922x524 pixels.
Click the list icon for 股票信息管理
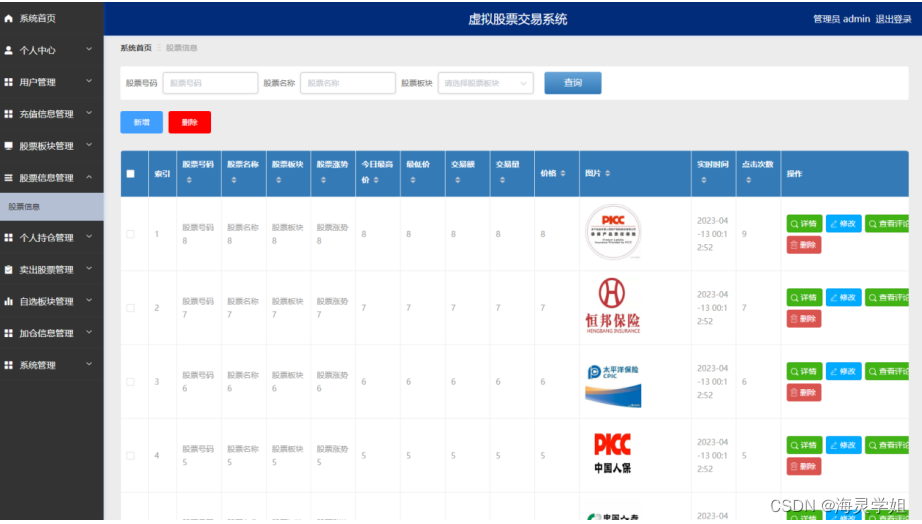8,178
